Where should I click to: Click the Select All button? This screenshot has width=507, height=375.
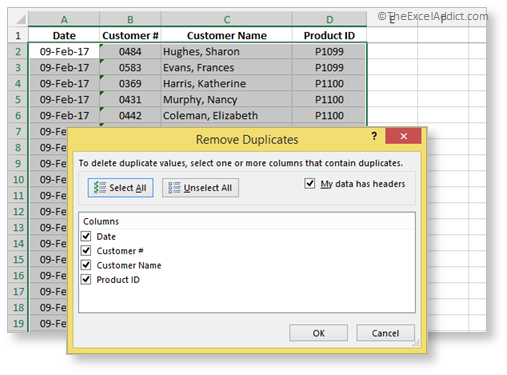point(120,188)
